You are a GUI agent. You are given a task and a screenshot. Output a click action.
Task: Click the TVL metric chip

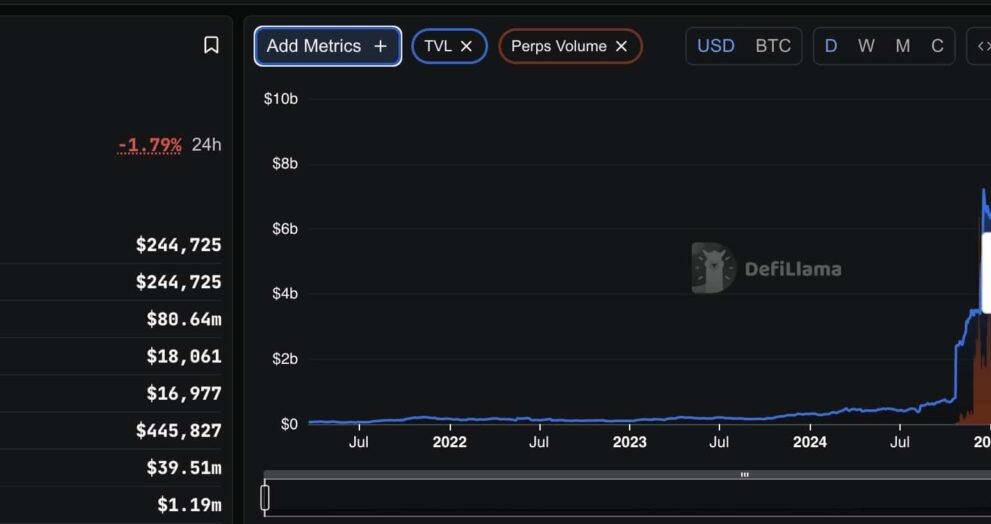(x=438, y=46)
